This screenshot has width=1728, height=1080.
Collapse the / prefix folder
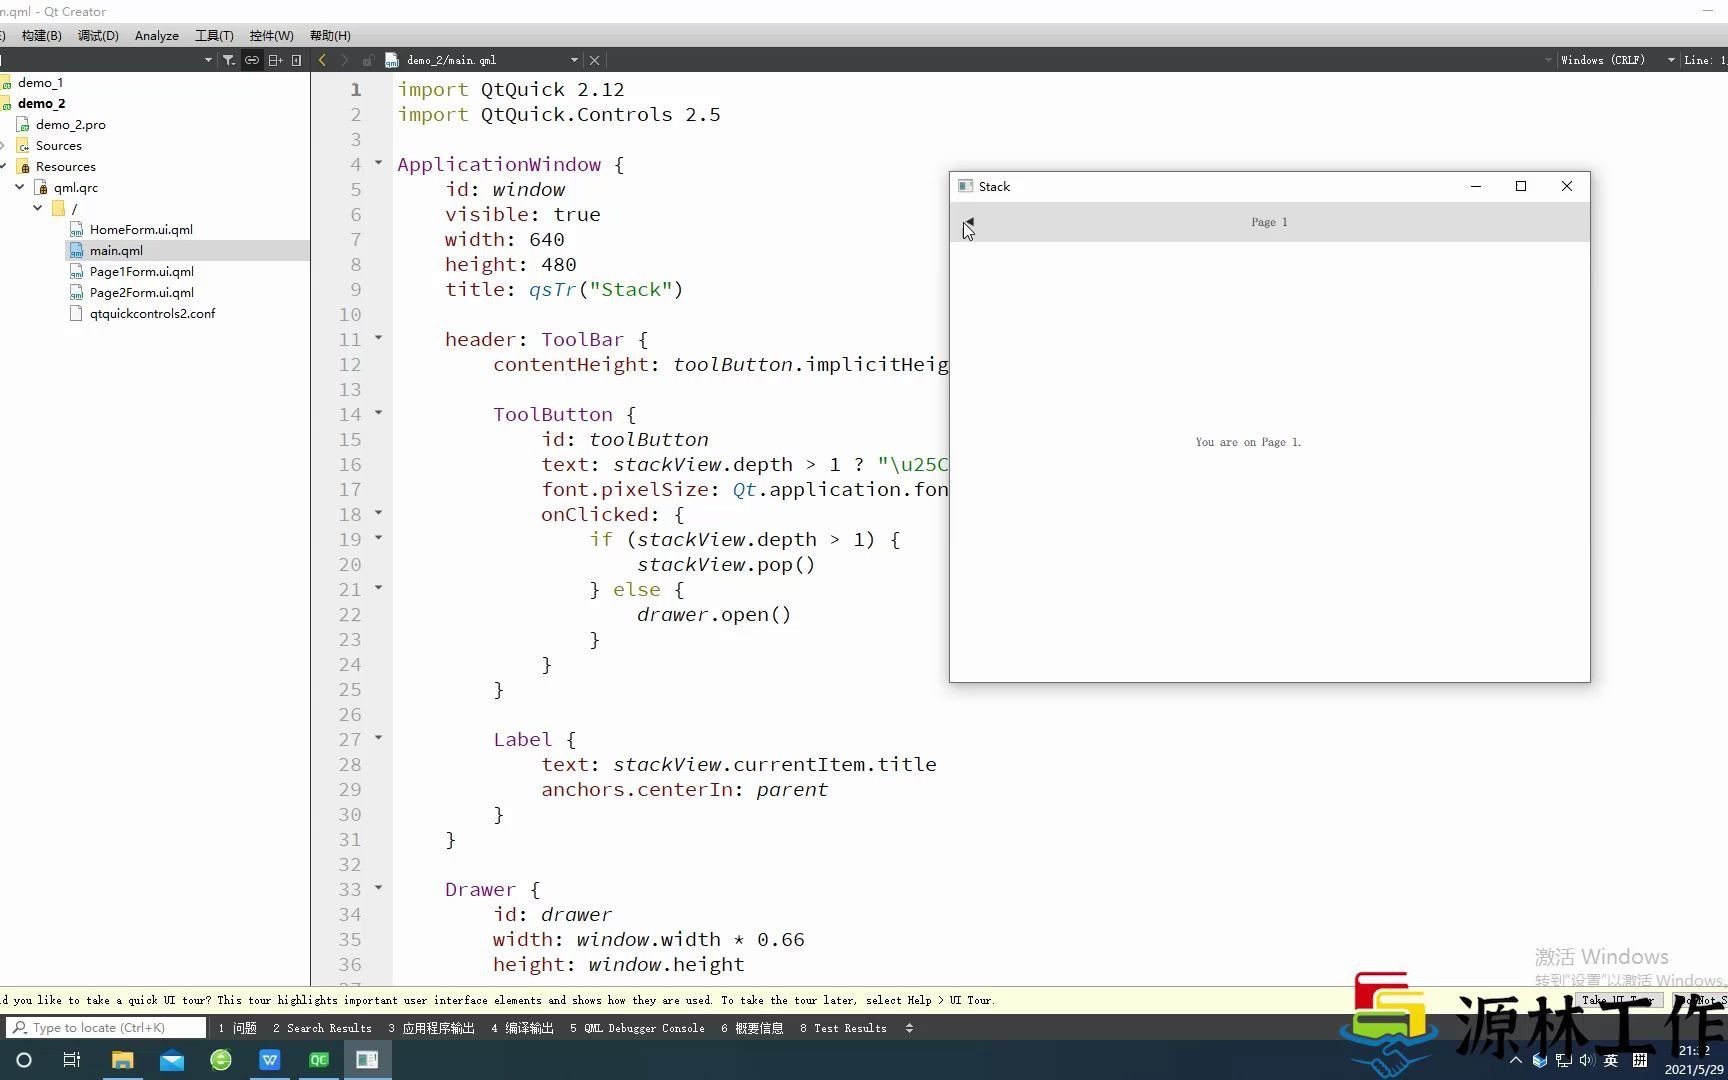[x=38, y=208]
